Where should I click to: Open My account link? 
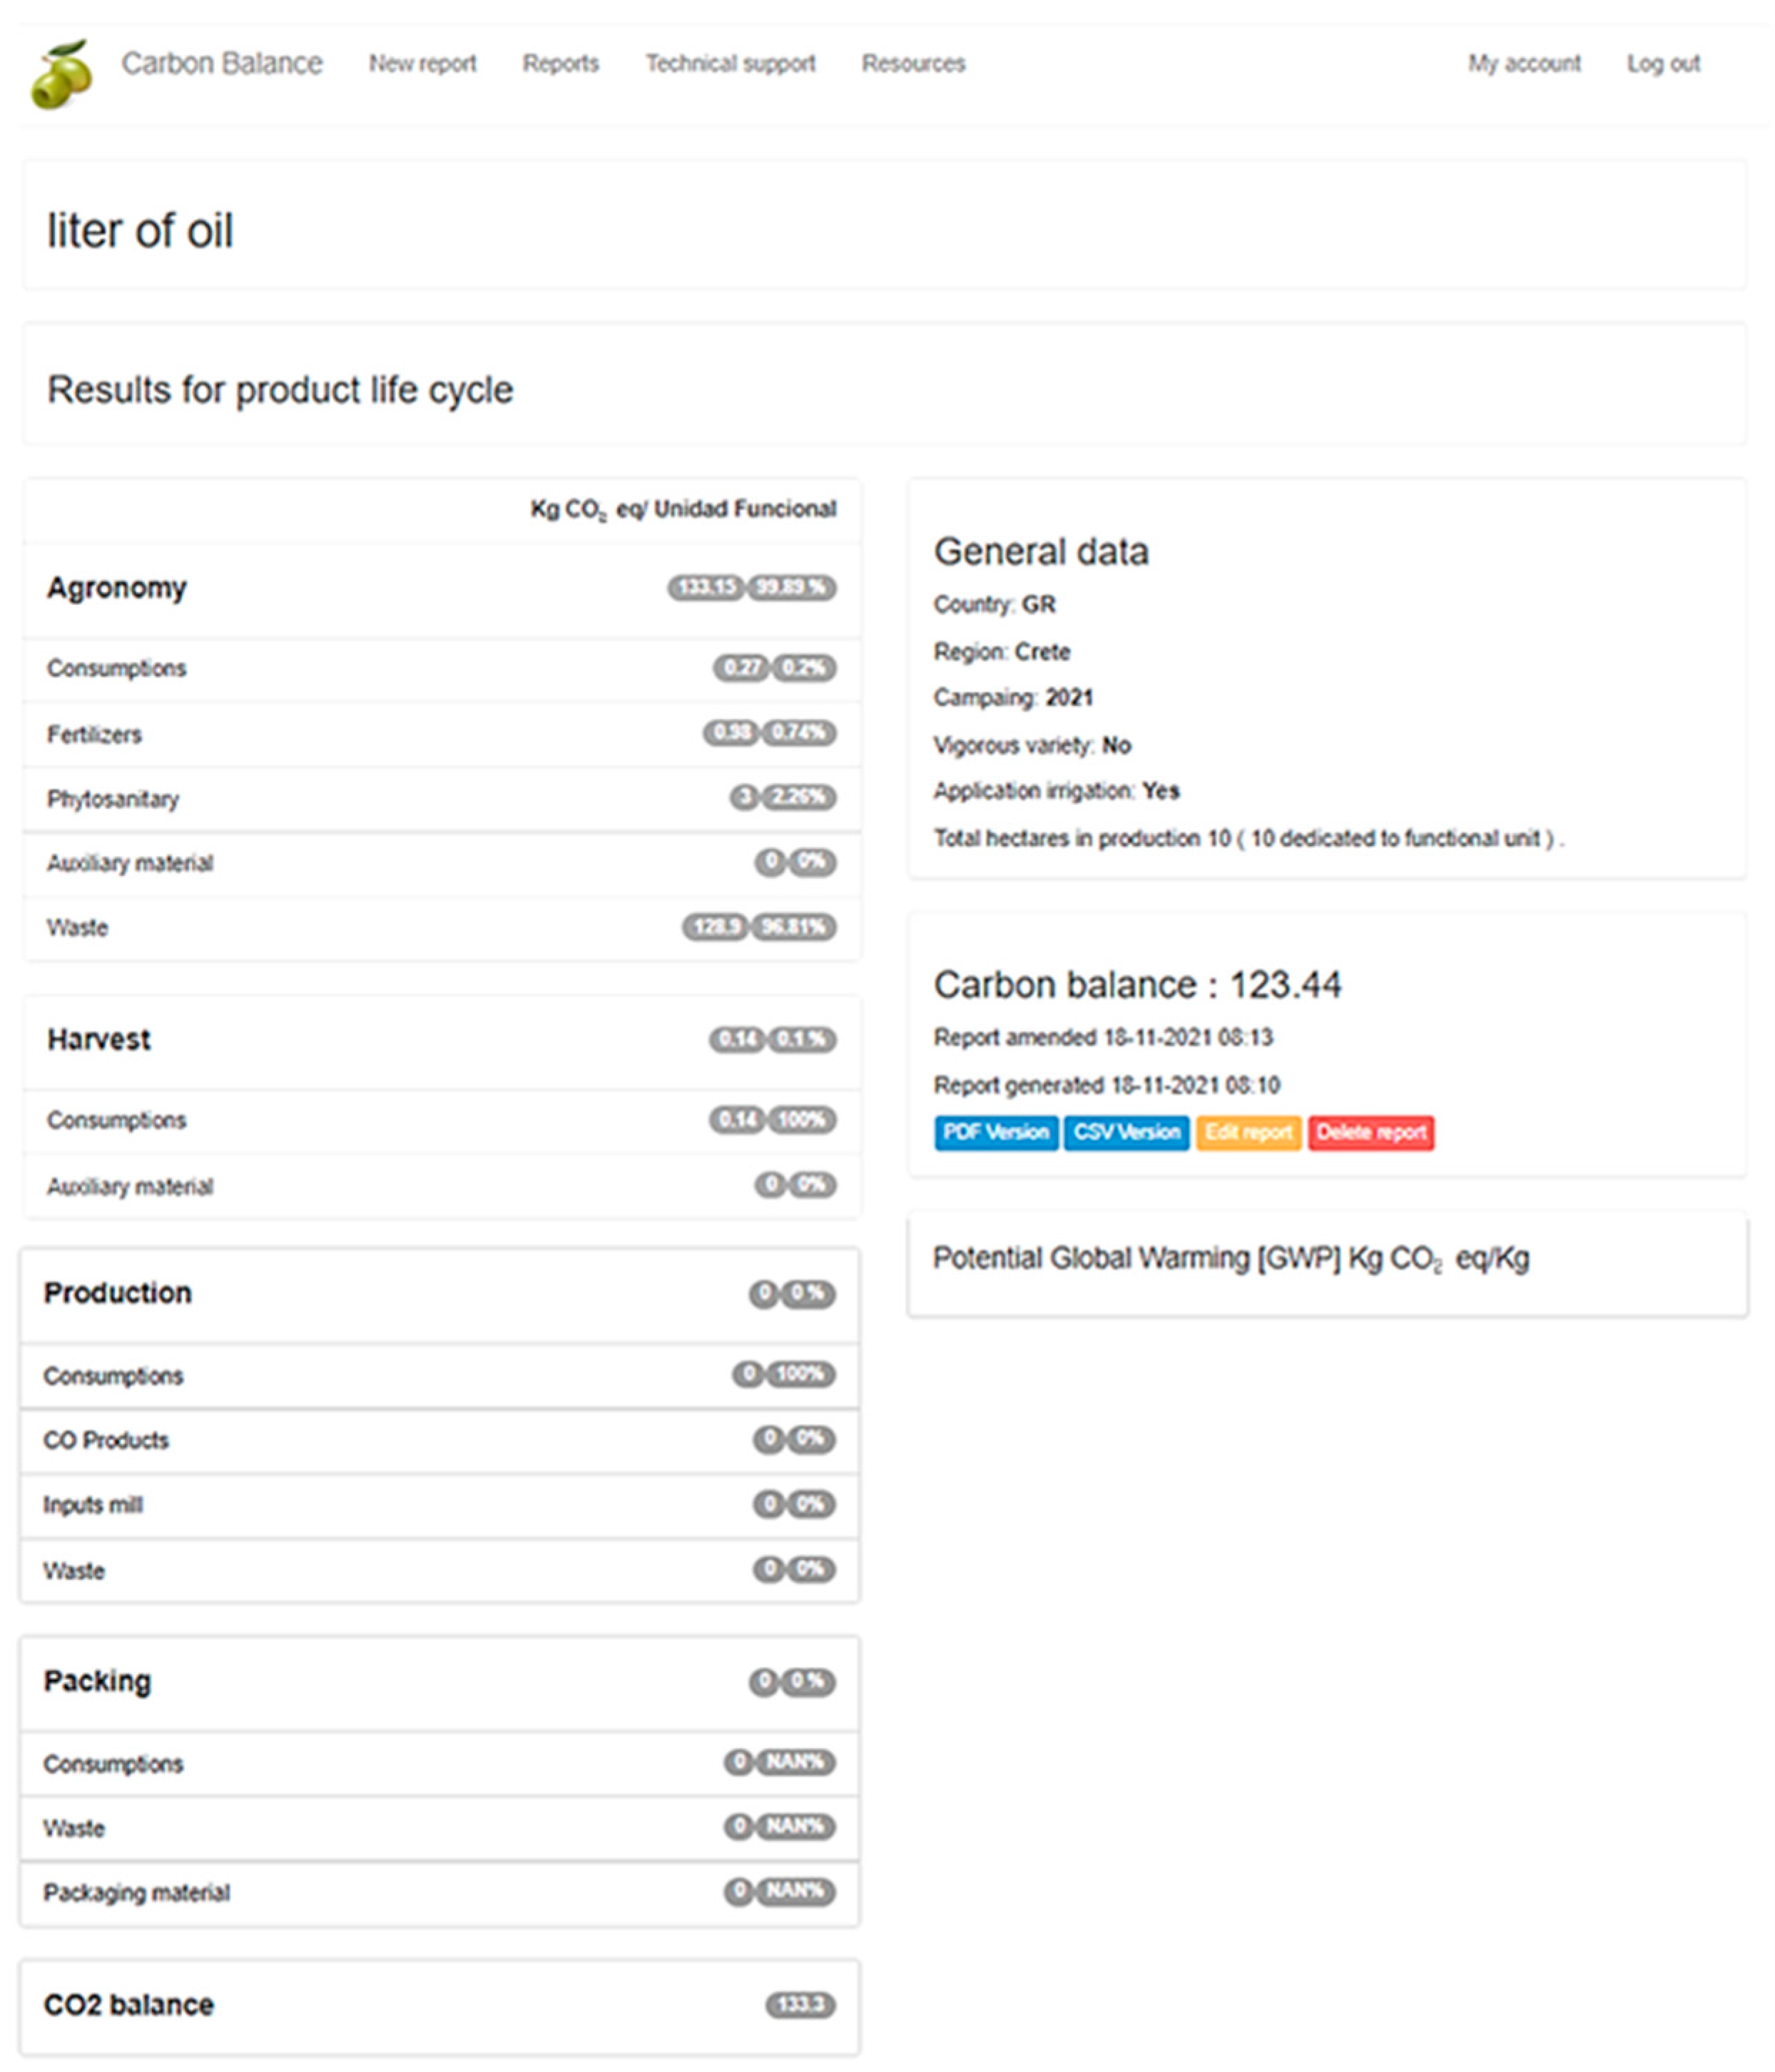tap(1524, 63)
